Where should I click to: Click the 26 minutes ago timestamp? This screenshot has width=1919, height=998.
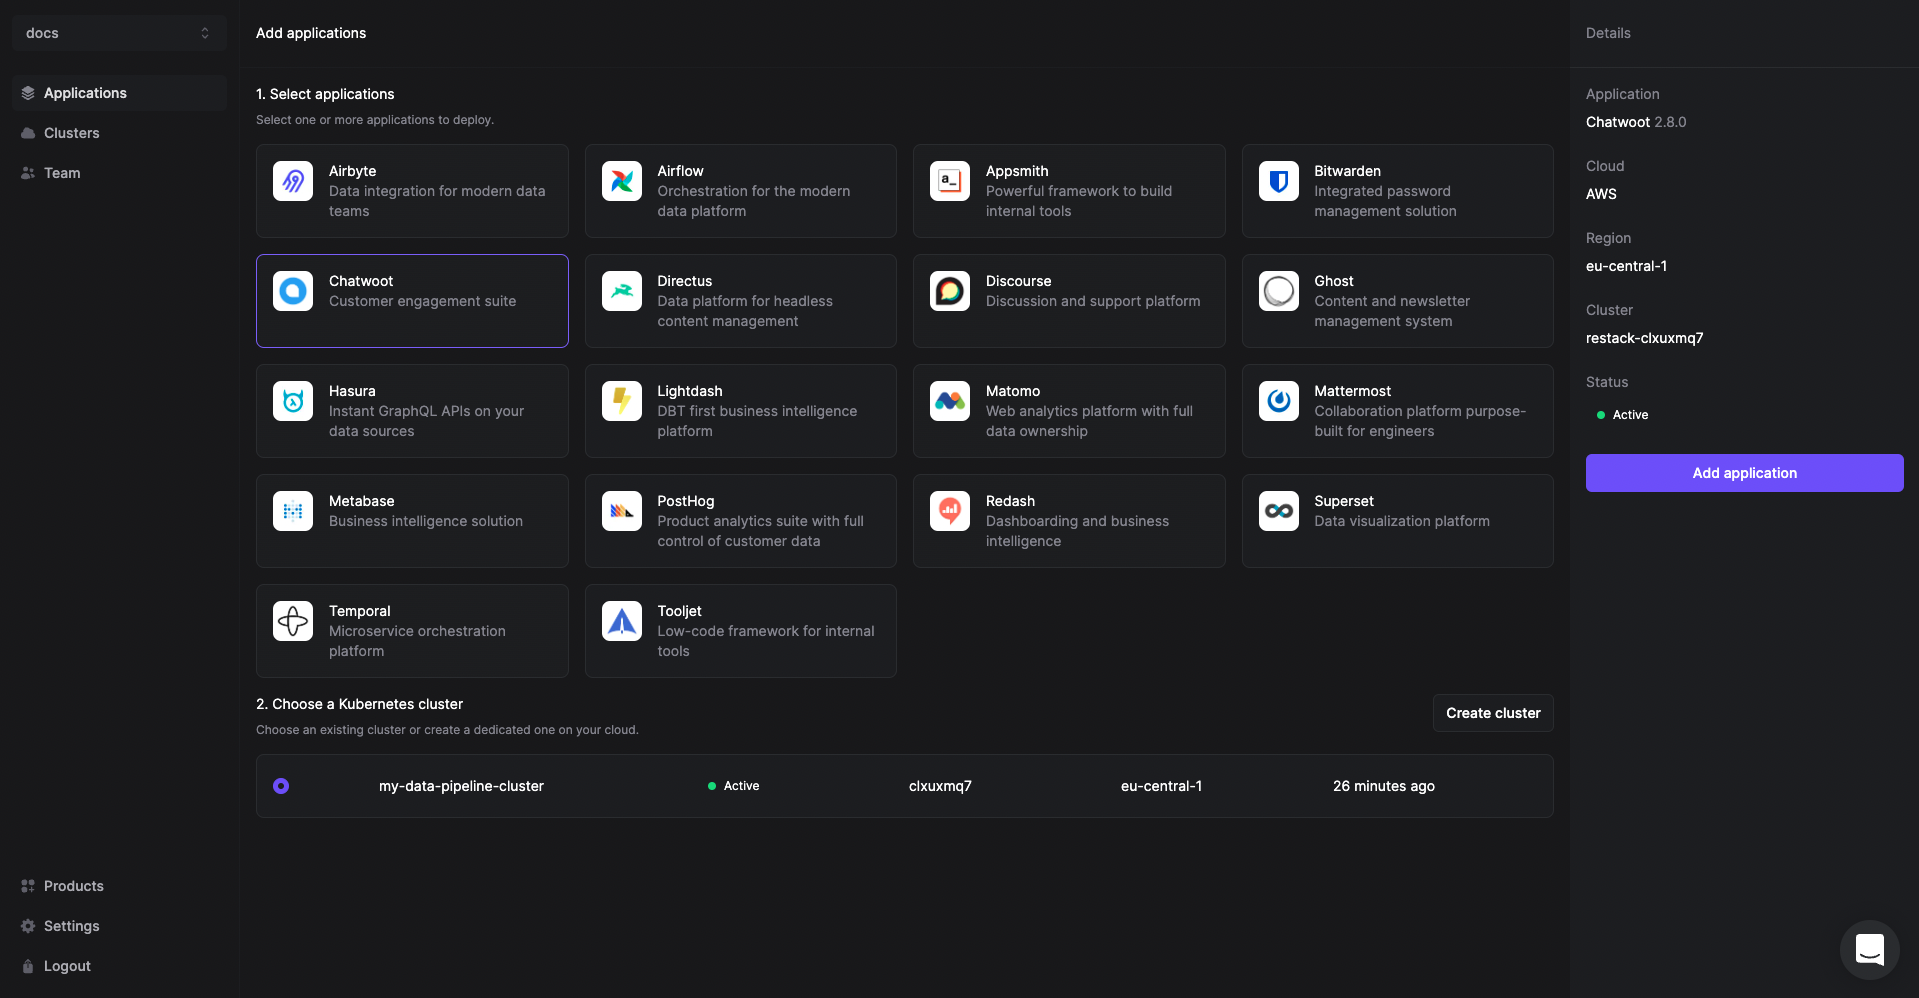1383,786
